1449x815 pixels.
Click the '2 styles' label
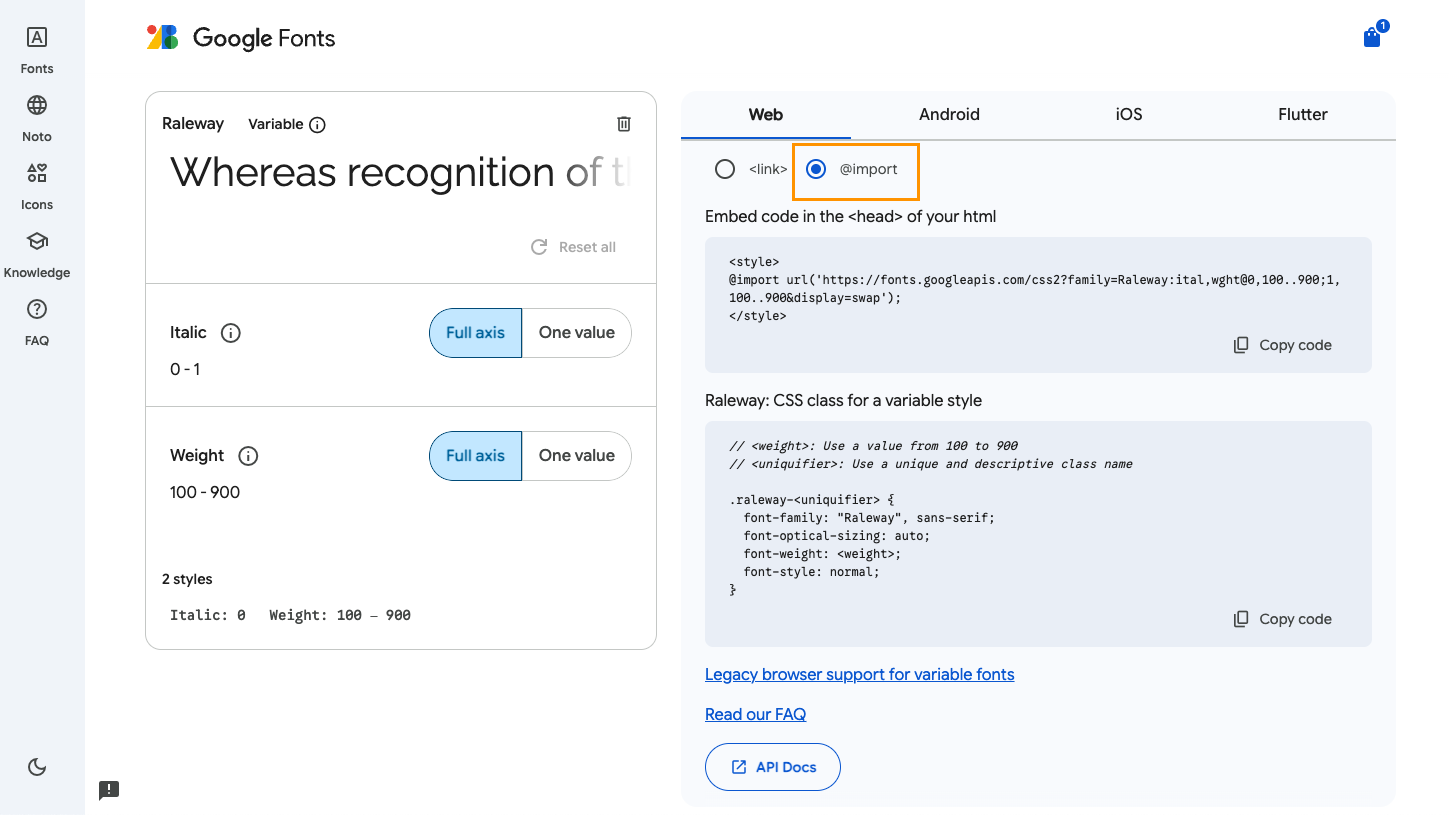[187, 579]
